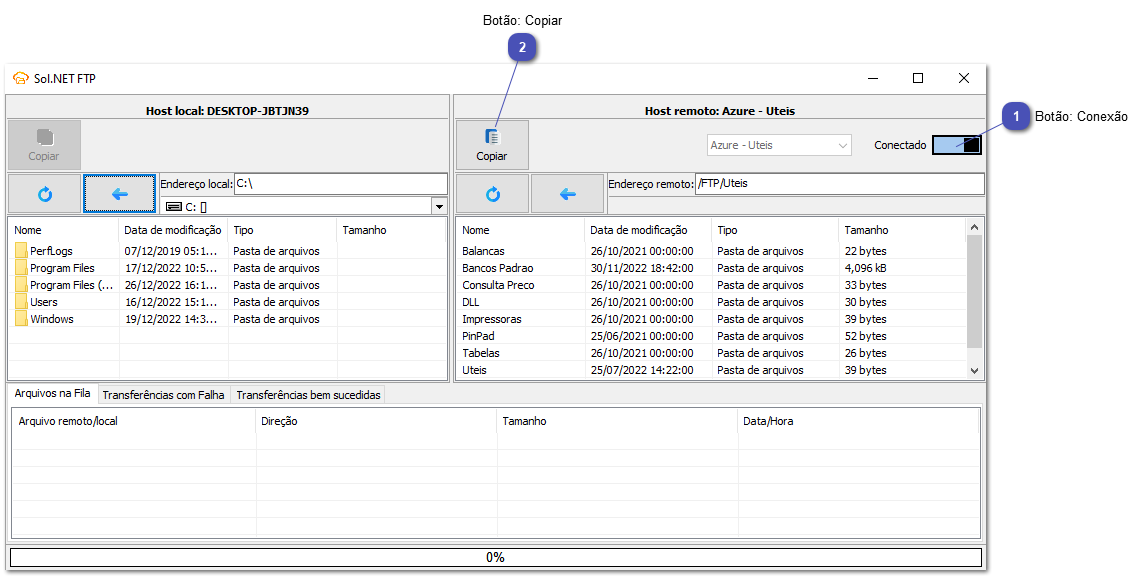Image resolution: width=1144 pixels, height=579 pixels.
Task: Click the folder icon beside Balancas
Action: pos(465,250)
